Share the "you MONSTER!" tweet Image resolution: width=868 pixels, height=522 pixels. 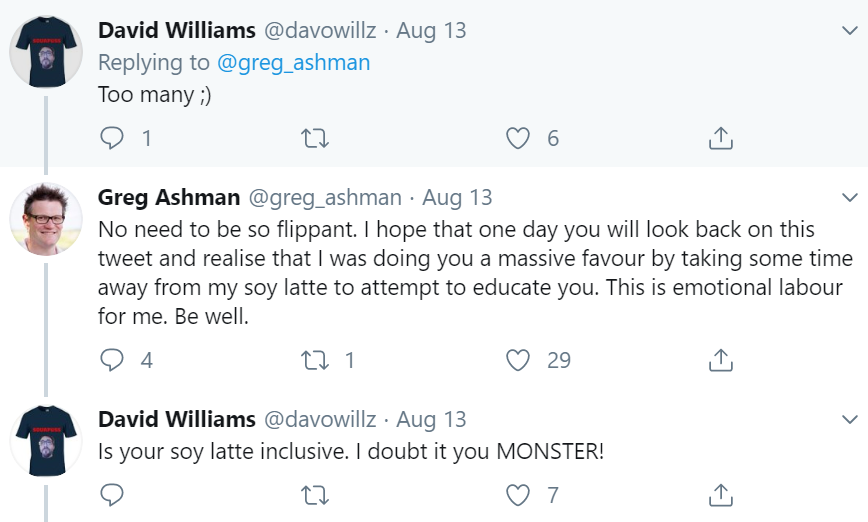pos(720,494)
